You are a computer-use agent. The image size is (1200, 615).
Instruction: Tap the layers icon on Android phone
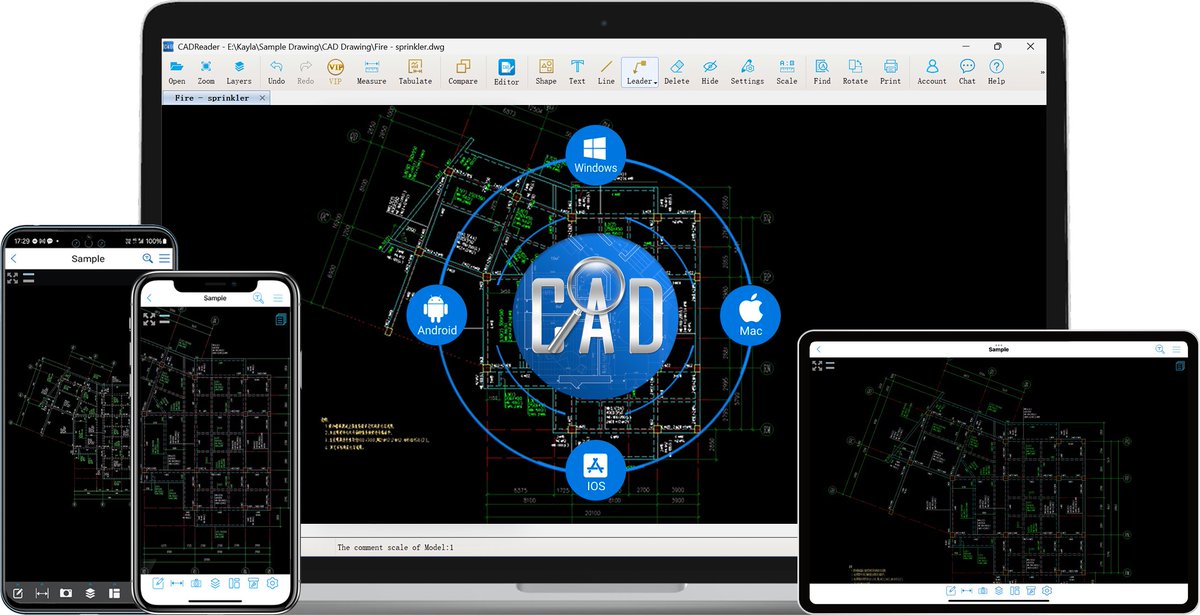click(x=90, y=593)
